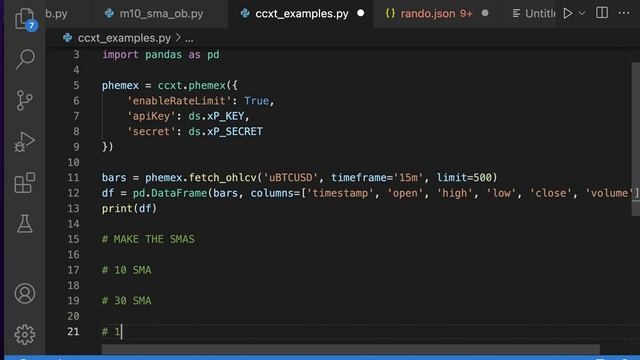This screenshot has width=640, height=360.
Task: Click the horizontal scrollbar at the bottom
Action: [350, 349]
